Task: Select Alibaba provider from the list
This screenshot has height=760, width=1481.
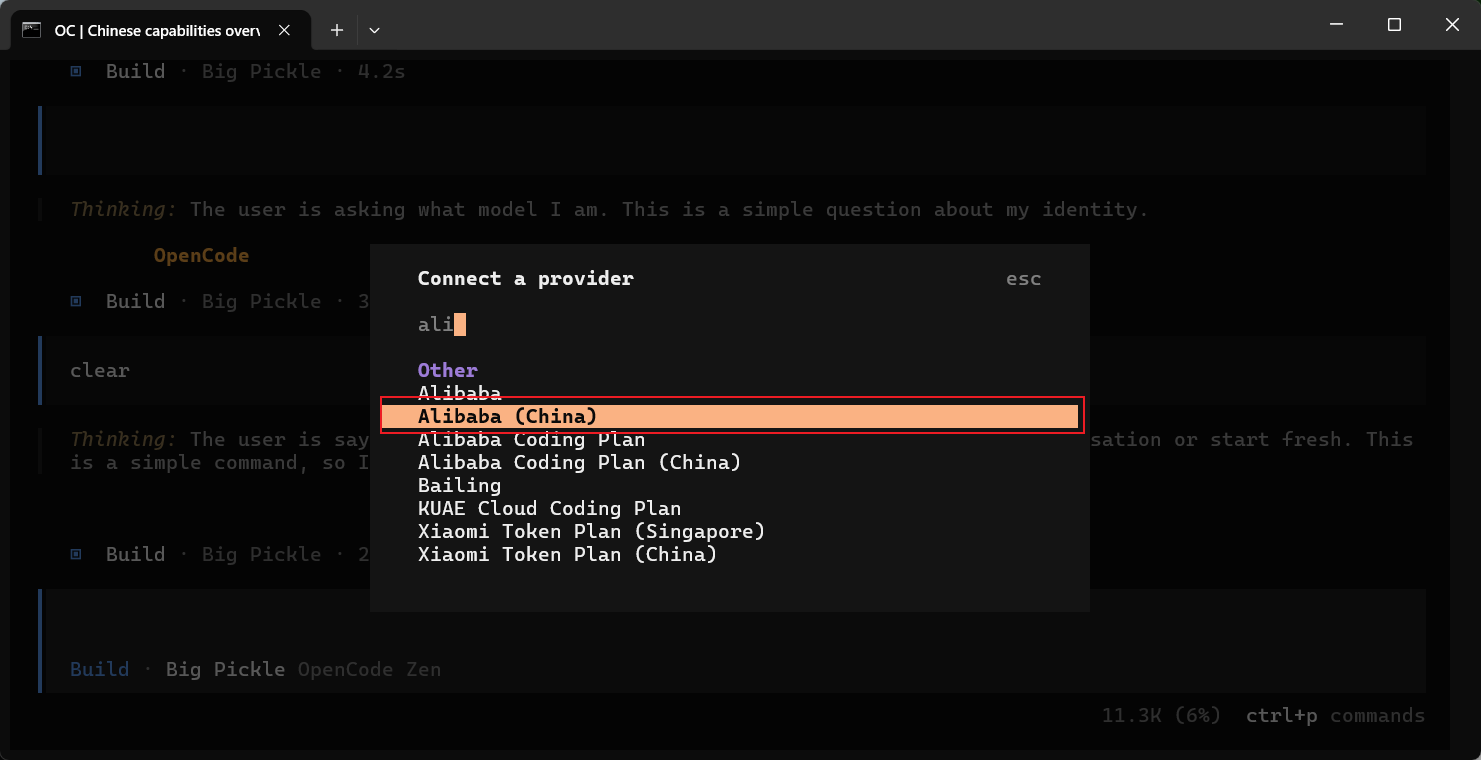Action: click(460, 393)
